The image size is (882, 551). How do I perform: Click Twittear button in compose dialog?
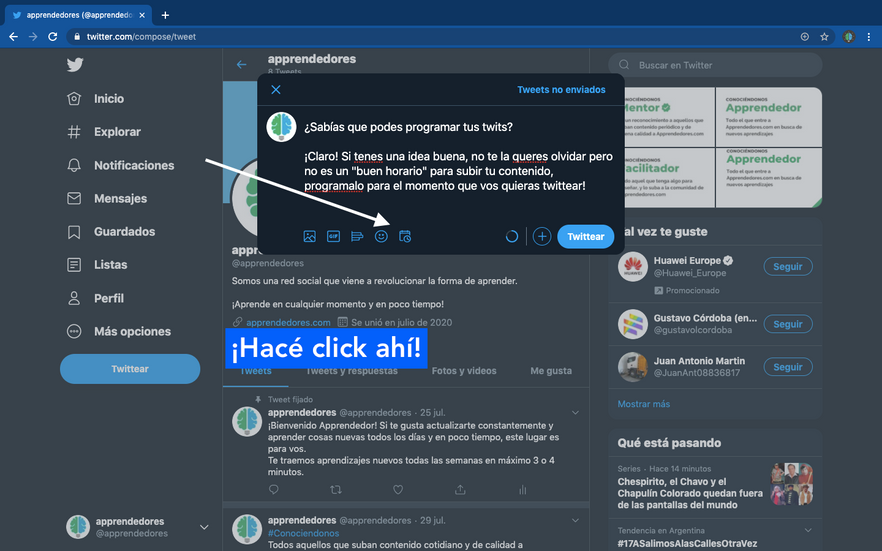tap(586, 237)
